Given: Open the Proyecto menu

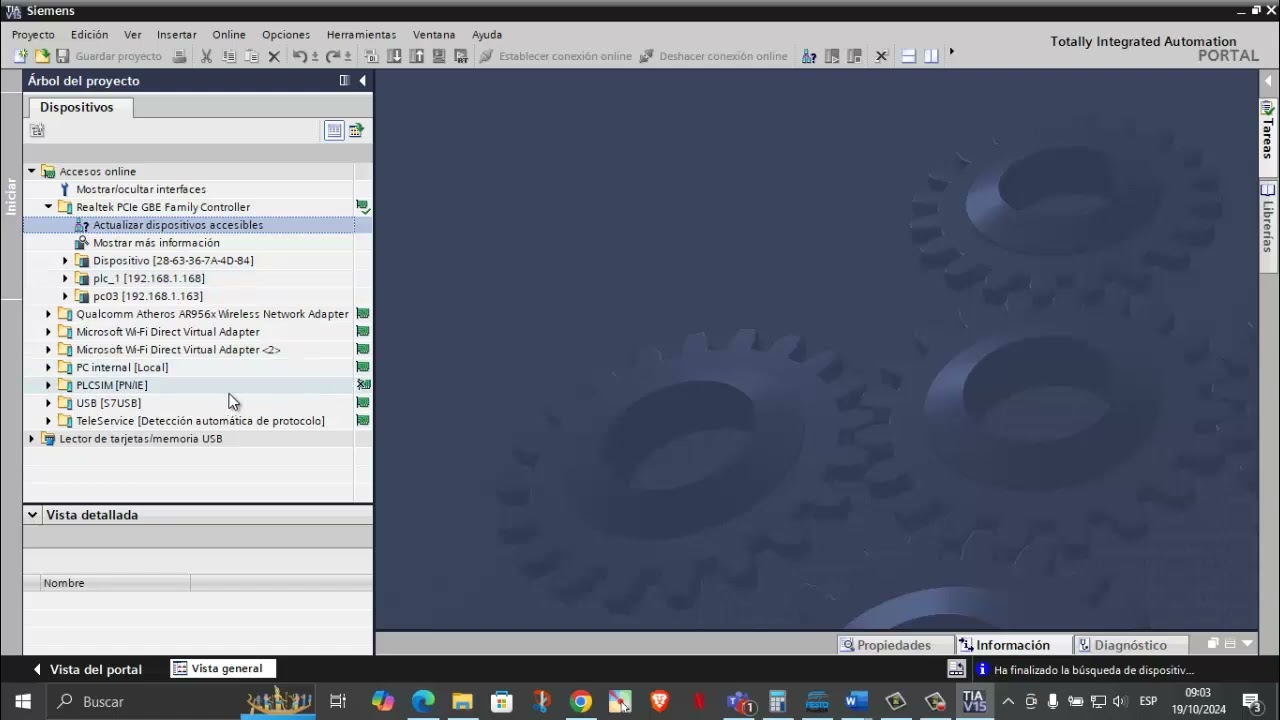Looking at the screenshot, I should coord(33,34).
